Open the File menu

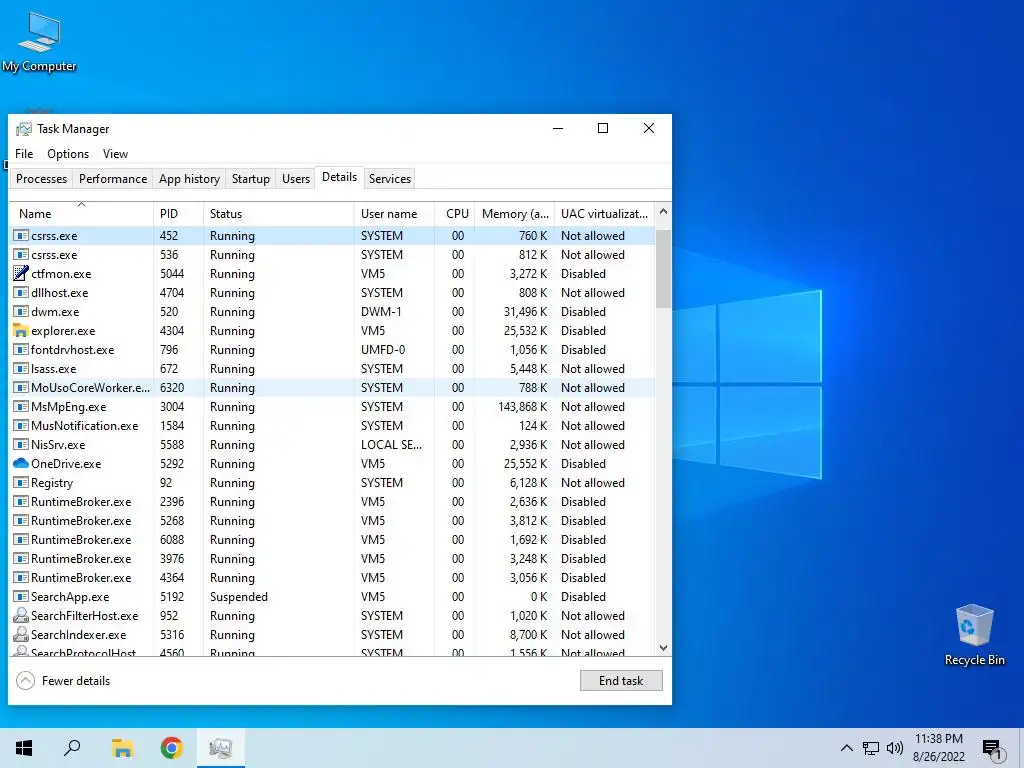pos(24,154)
